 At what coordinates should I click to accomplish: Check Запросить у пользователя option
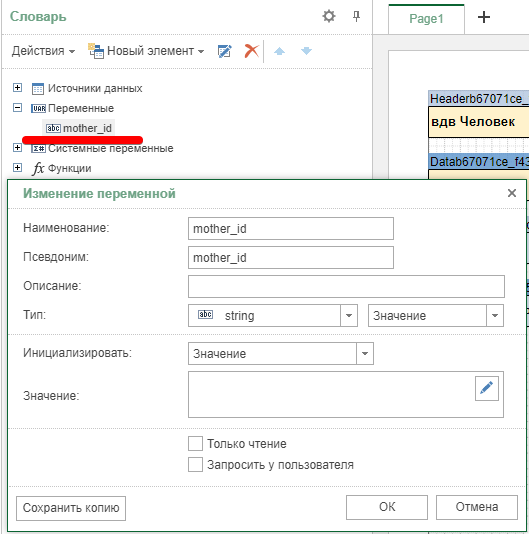click(x=196, y=465)
